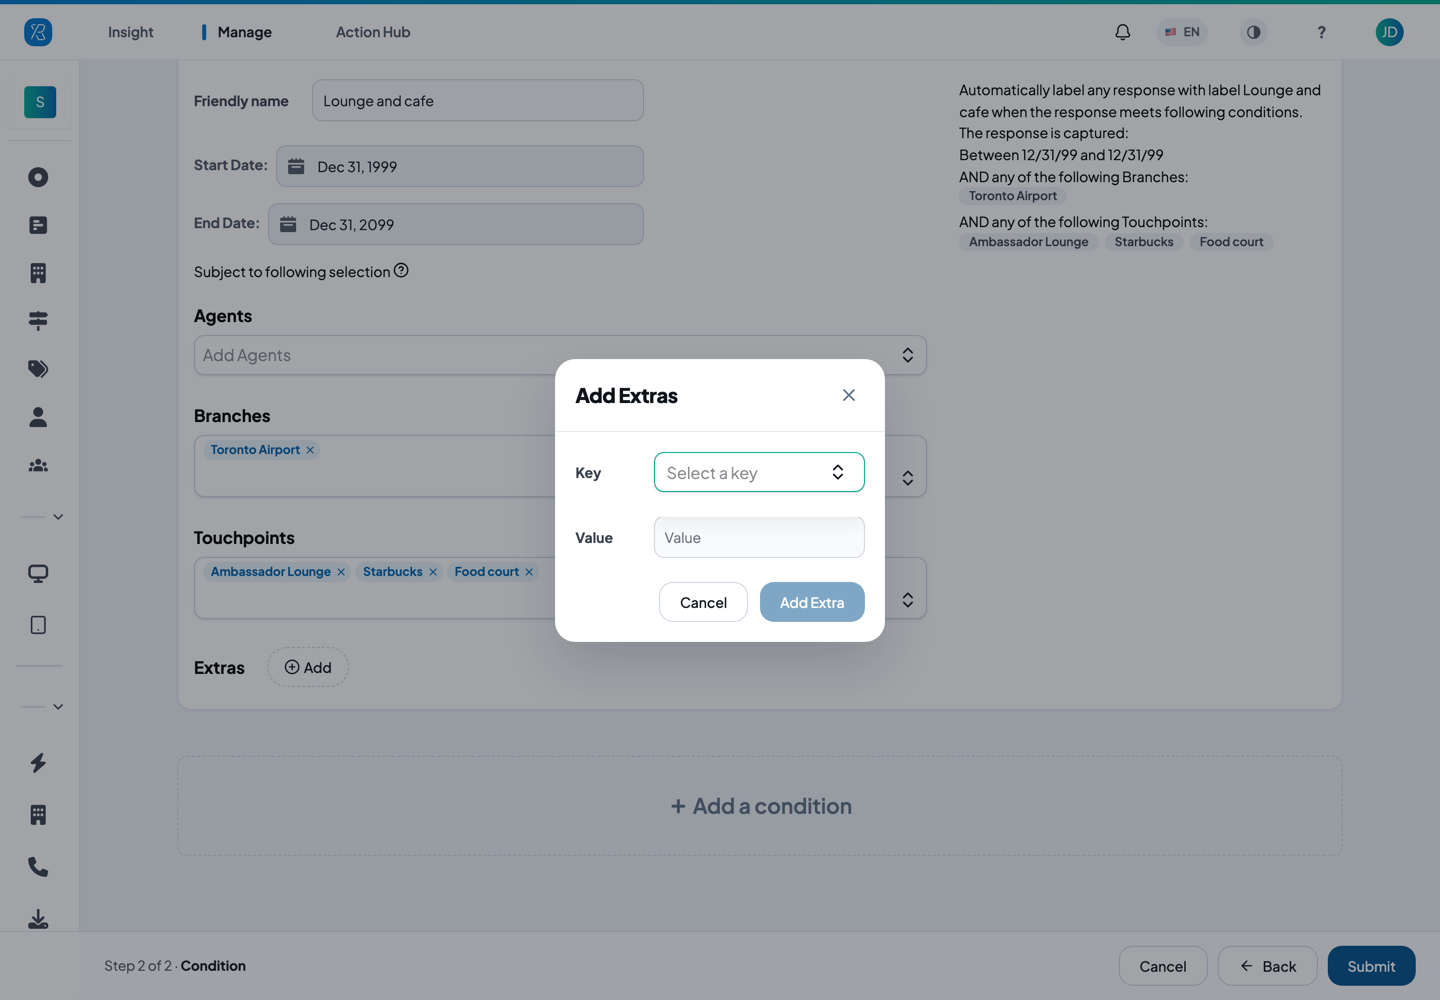Open the signpost icon in the sidebar

(38, 320)
